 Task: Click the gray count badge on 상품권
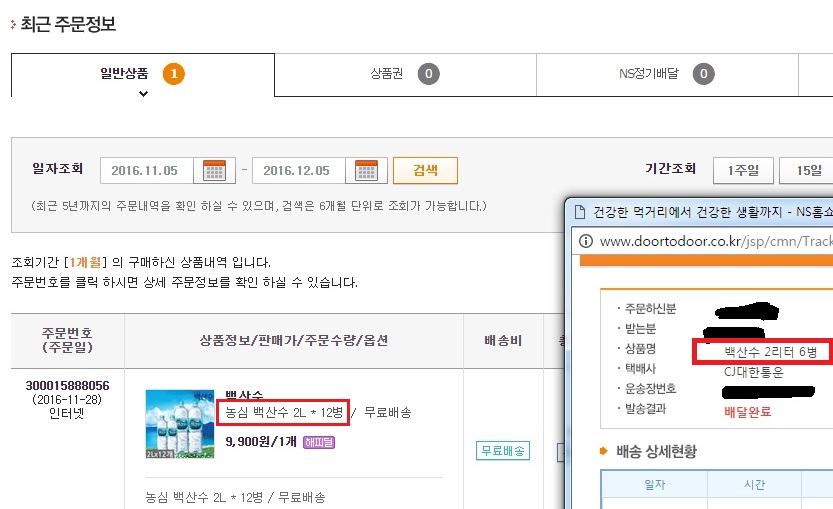pyautogui.click(x=429, y=73)
